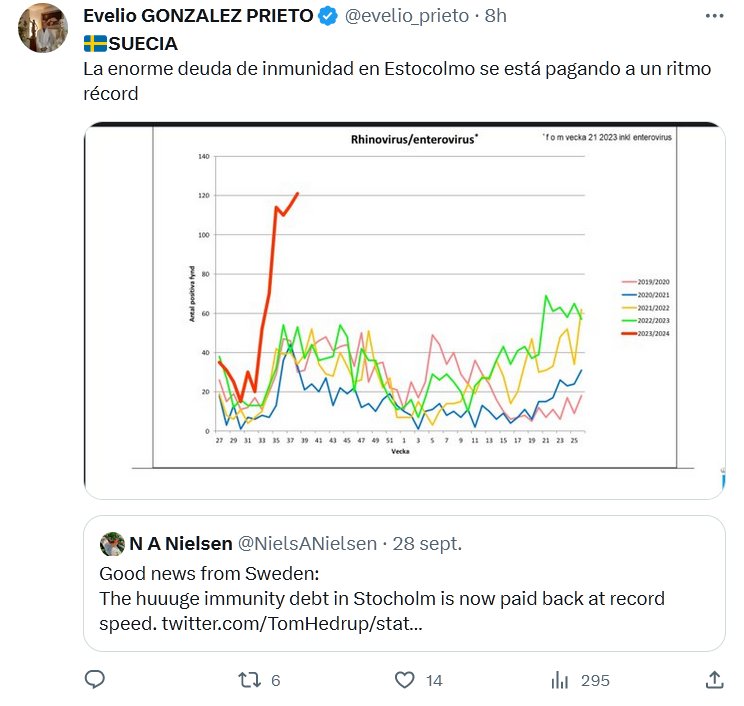
Task: Enlarge the Rhinovirus/enterovirus chart image
Action: [403, 310]
